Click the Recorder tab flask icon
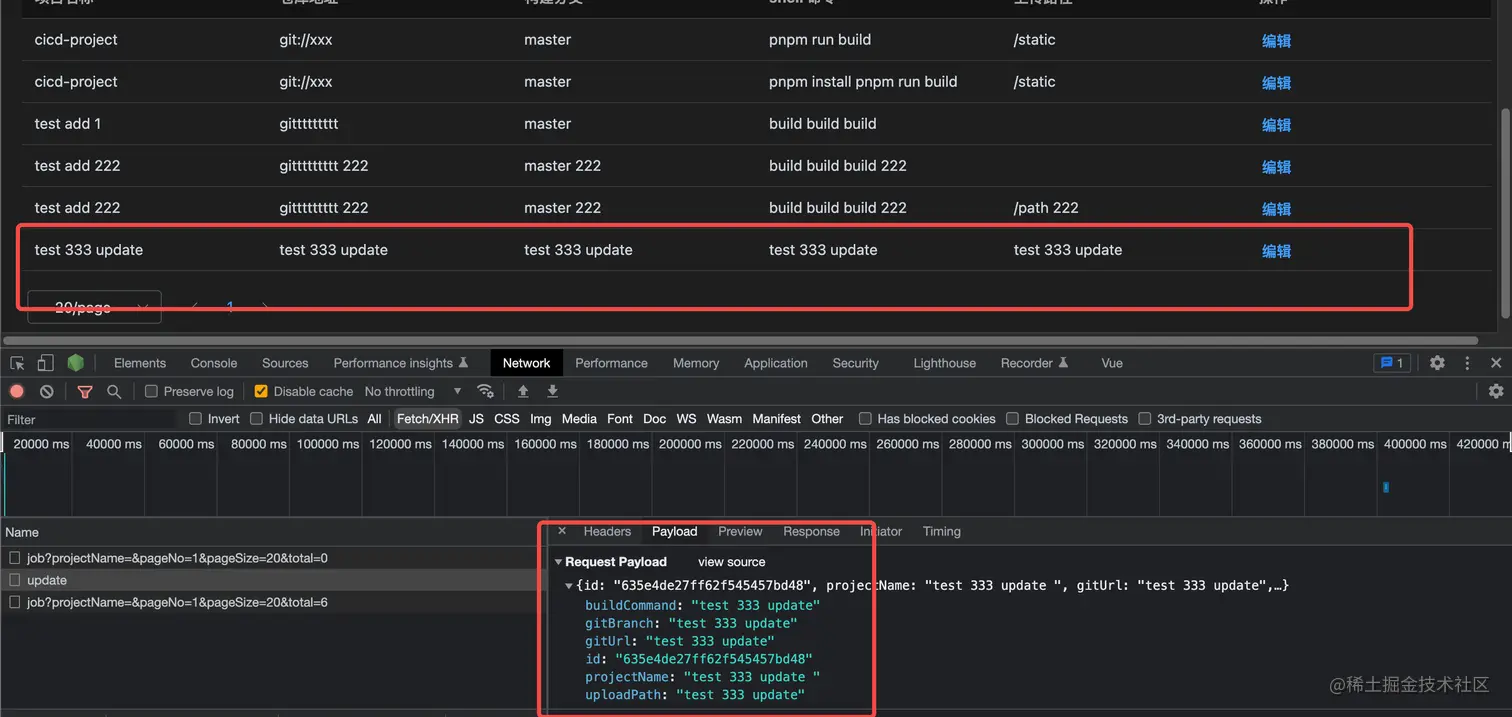Viewport: 1512px width, 717px height. (x=1063, y=363)
